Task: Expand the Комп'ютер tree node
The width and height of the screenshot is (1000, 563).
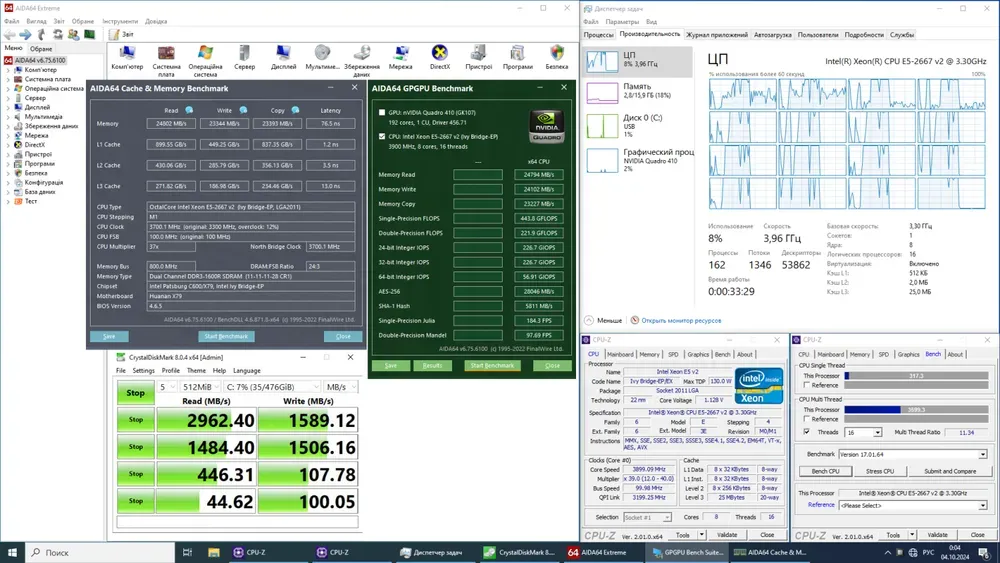Action: point(9,70)
